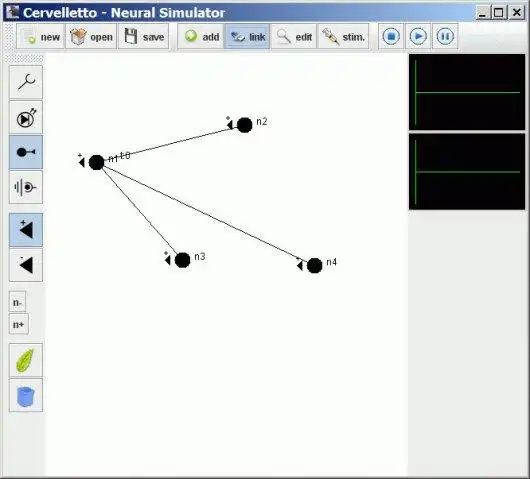The height and width of the screenshot is (479, 530).
Task: Minimize the Cervelletto window
Action: point(483,13)
